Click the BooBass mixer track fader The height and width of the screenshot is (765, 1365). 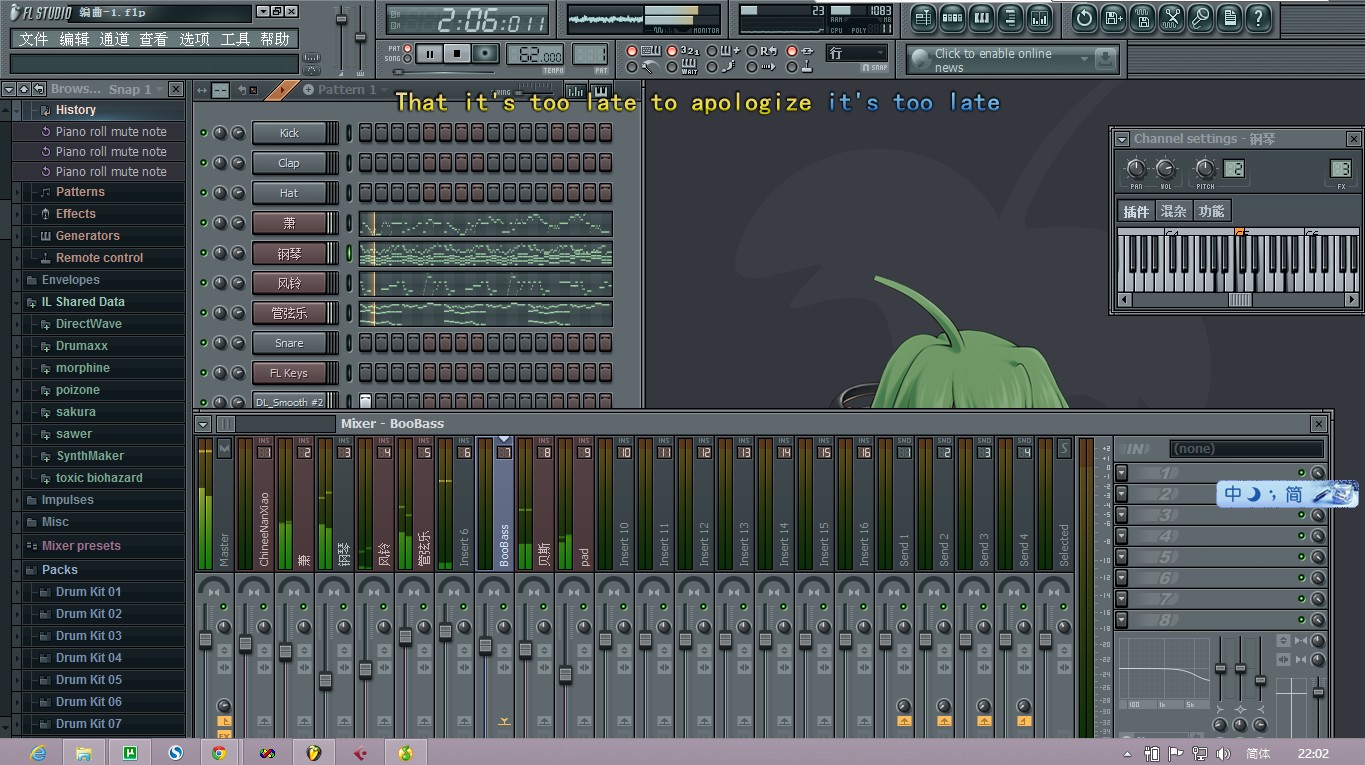tap(485, 646)
